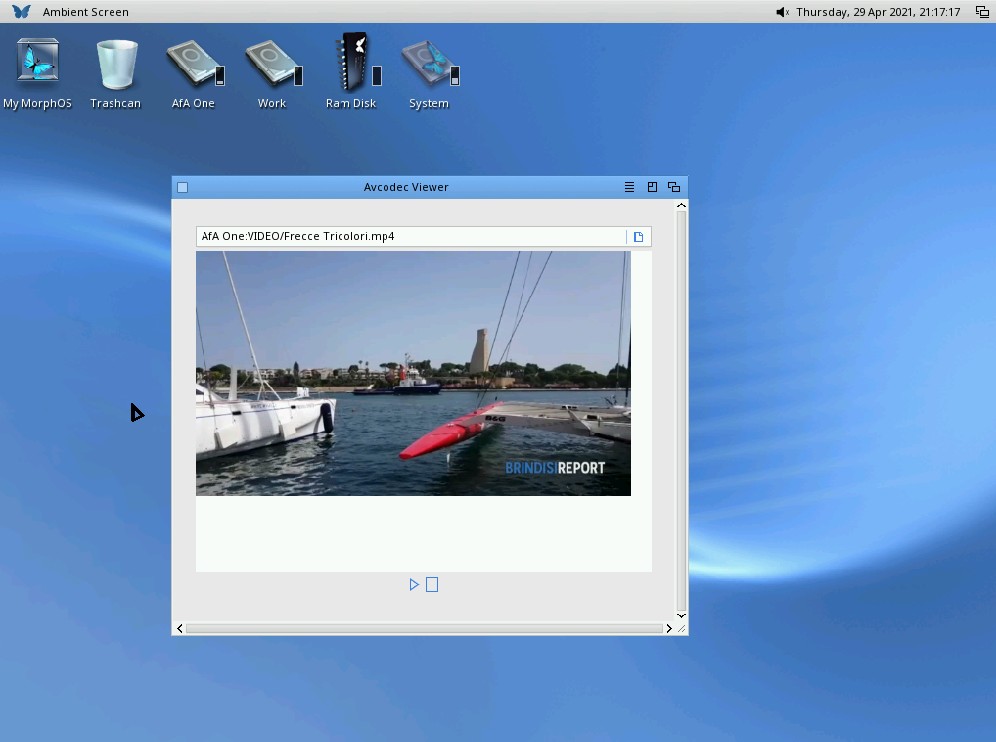Click the date and time clock
The width and height of the screenshot is (996, 742).
coord(878,12)
